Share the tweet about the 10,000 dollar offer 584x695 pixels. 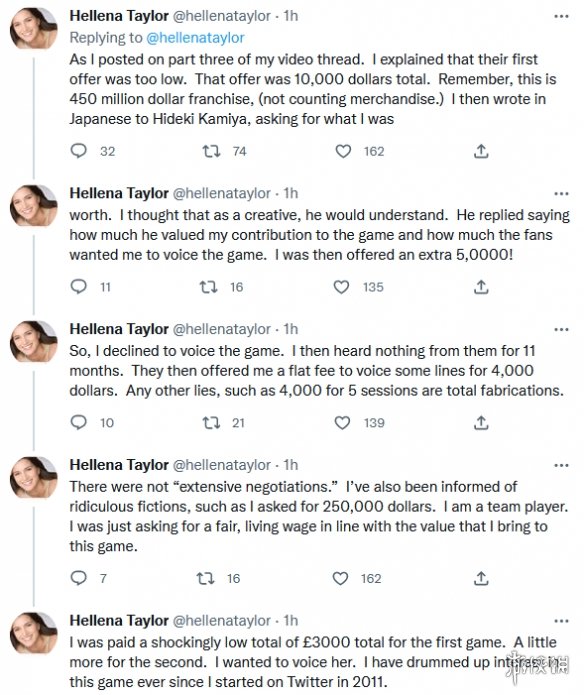(x=481, y=152)
